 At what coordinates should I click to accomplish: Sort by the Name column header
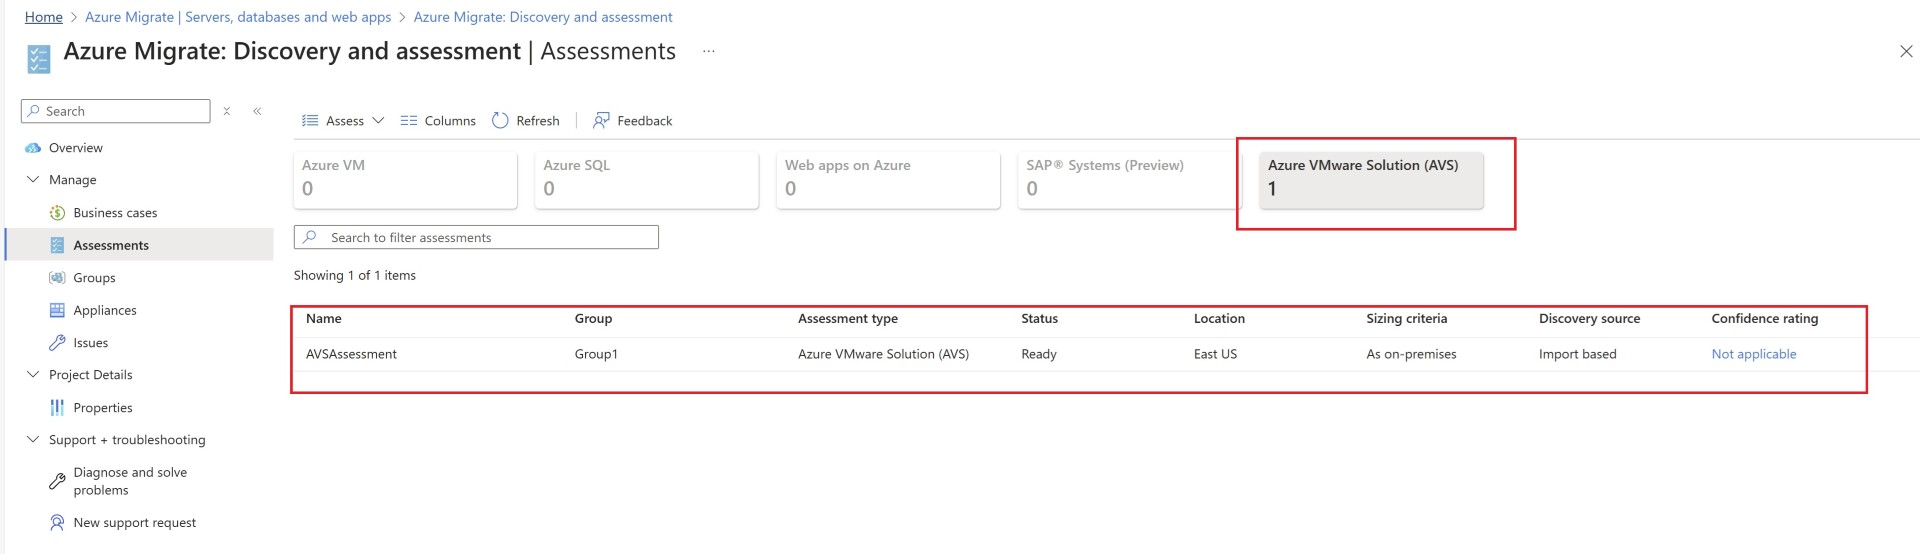[324, 319]
